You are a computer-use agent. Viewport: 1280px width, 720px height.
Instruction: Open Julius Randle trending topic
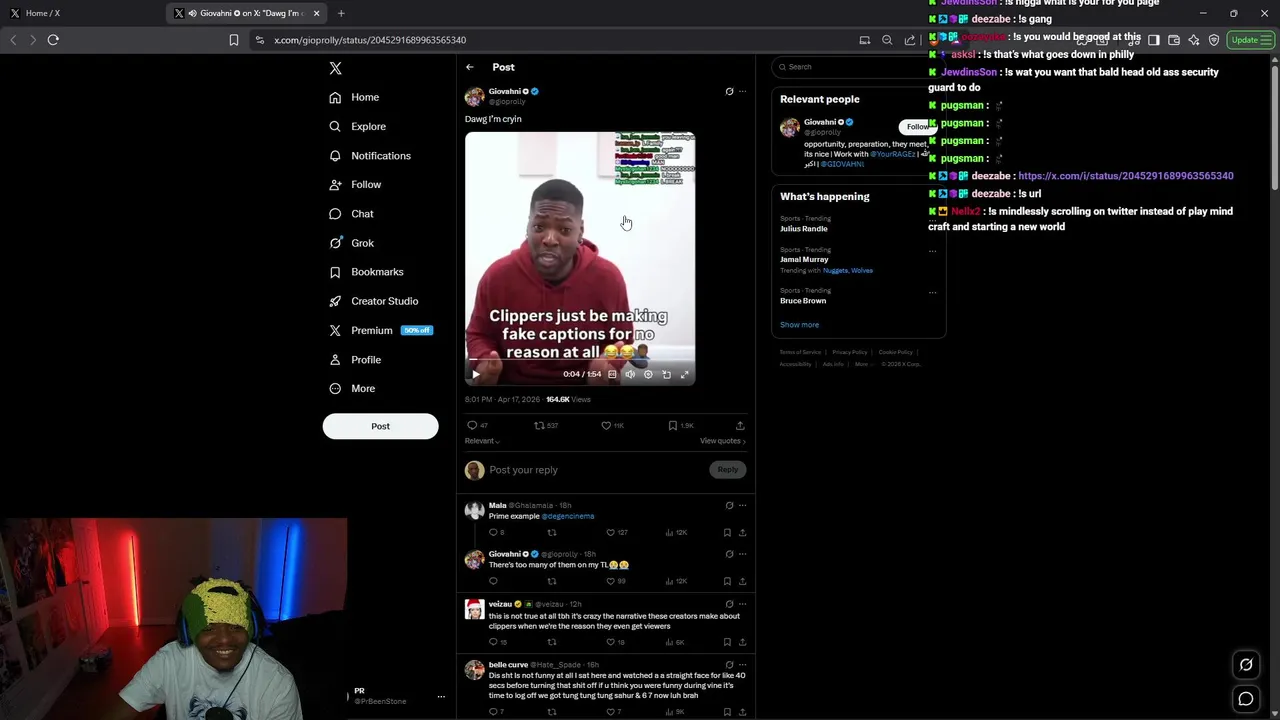click(804, 229)
